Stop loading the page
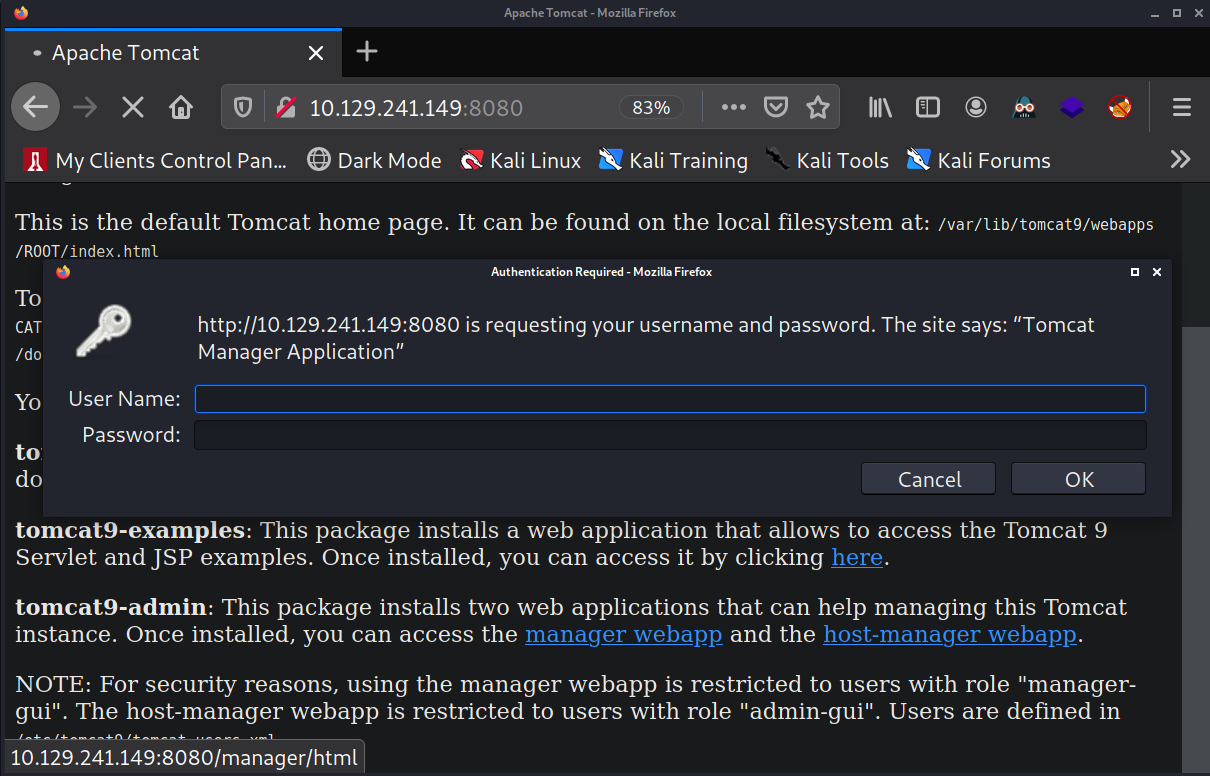This screenshot has width=1210, height=776. click(133, 107)
